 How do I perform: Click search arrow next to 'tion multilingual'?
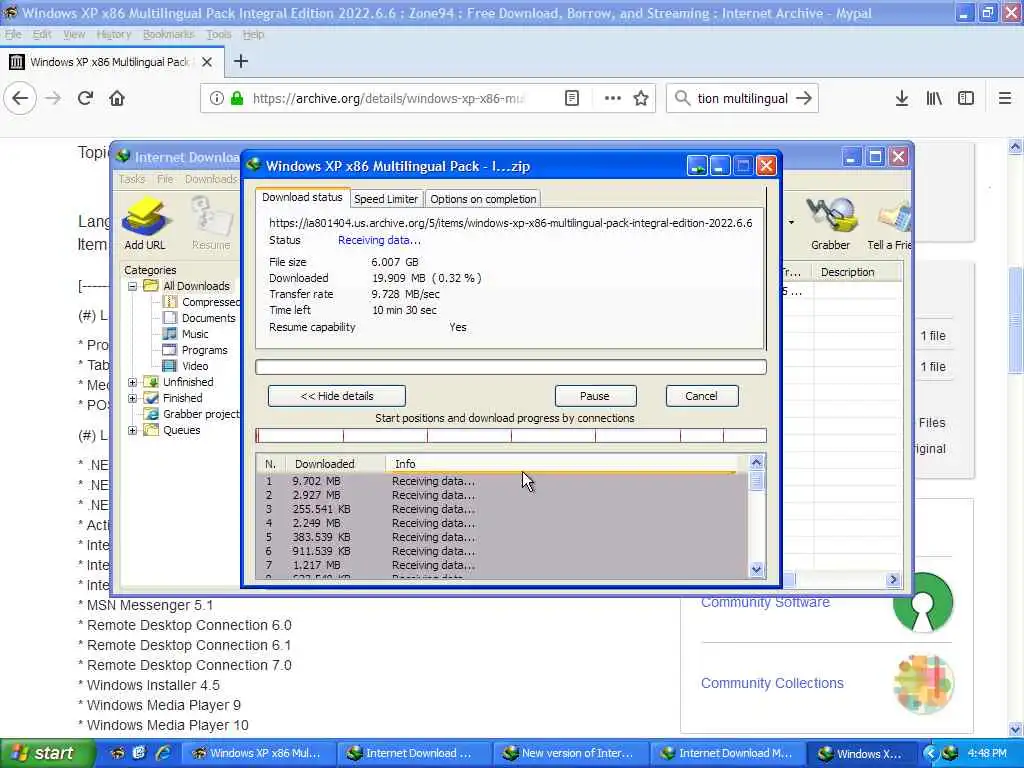click(x=804, y=99)
